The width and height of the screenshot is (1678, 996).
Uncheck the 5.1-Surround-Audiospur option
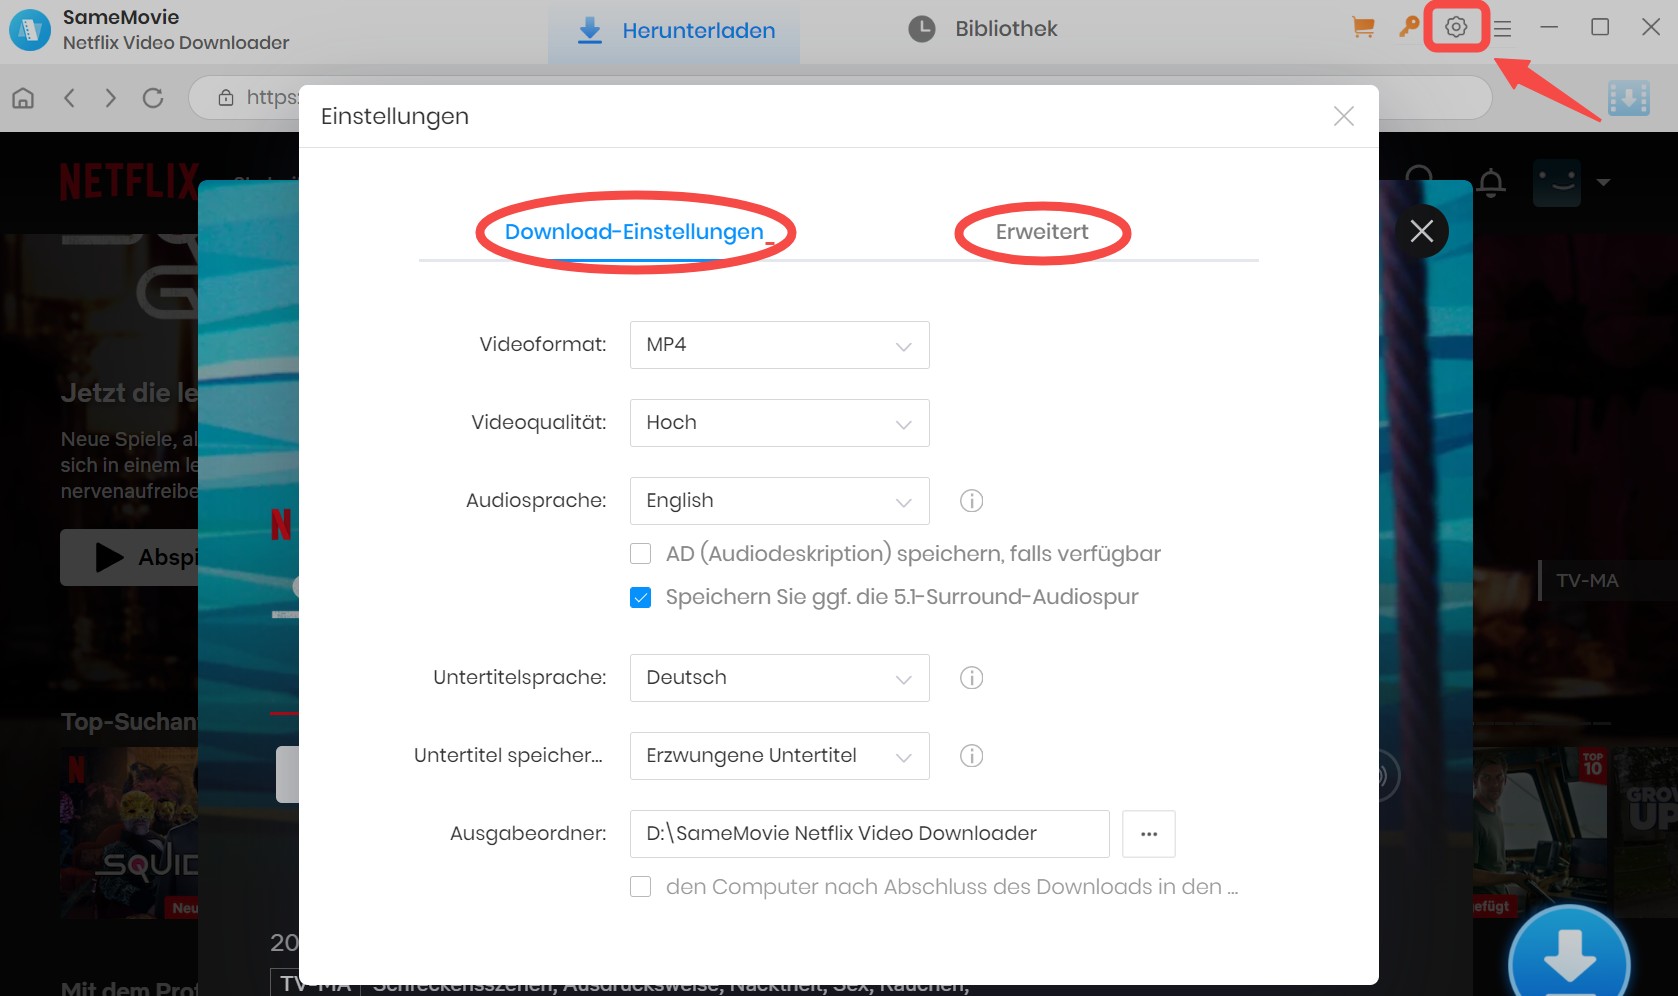point(641,598)
